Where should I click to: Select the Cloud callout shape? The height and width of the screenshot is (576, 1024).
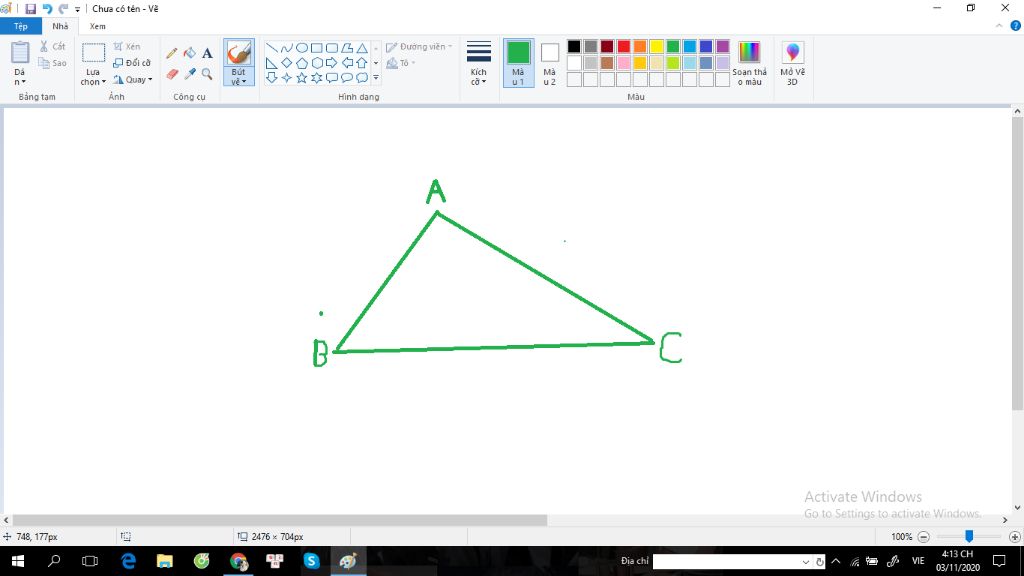point(362,78)
